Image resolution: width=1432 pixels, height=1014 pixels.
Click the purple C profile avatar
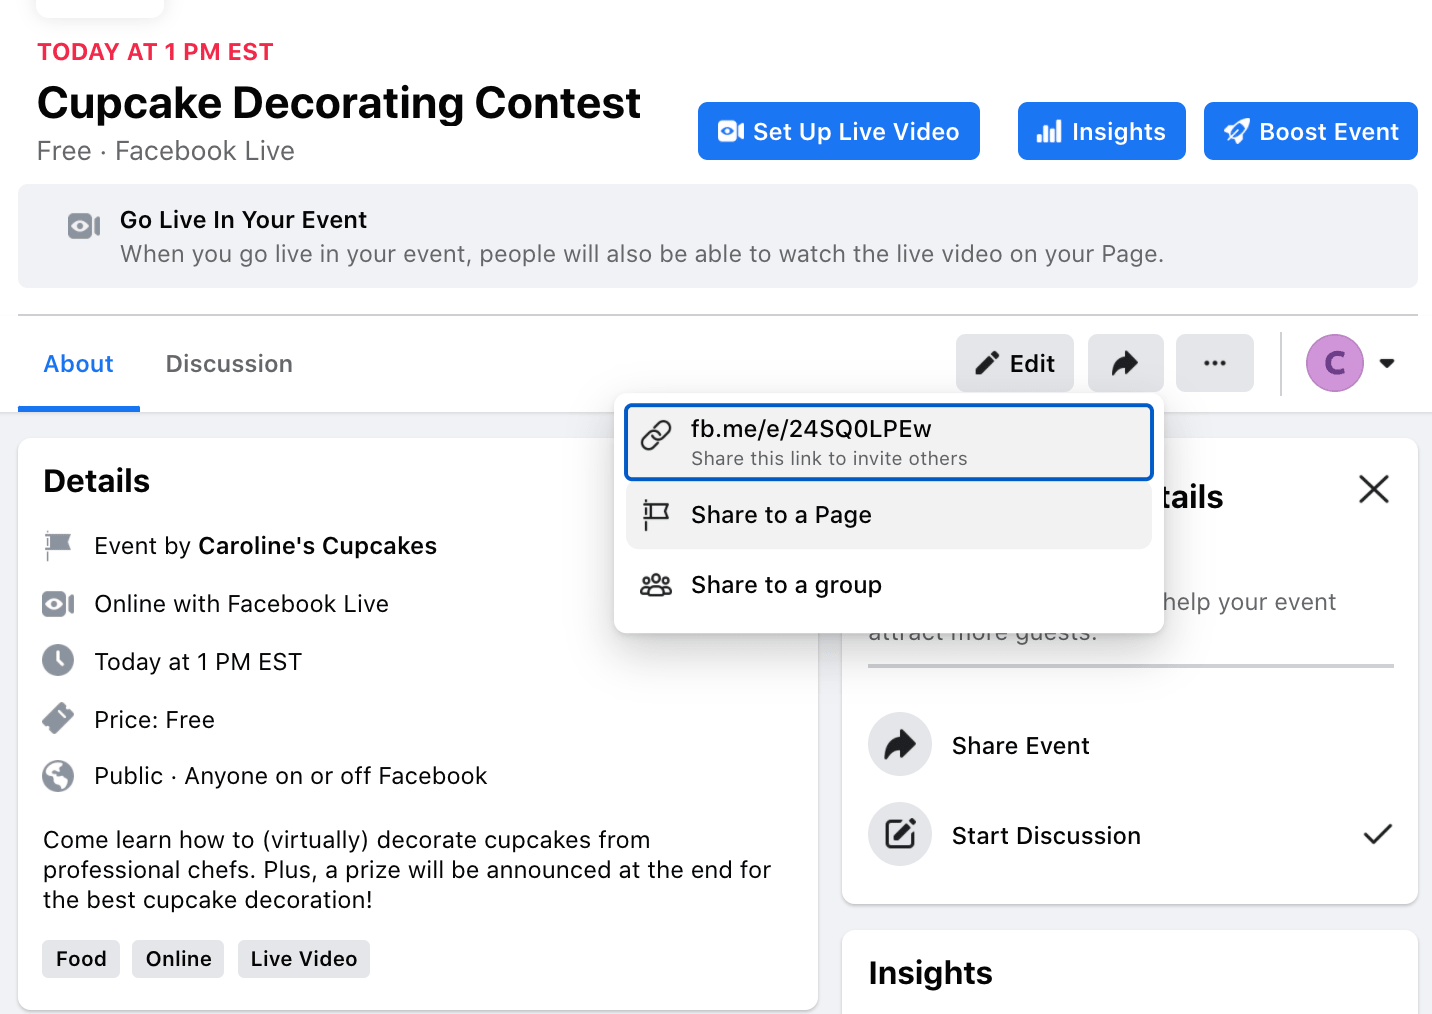point(1334,363)
